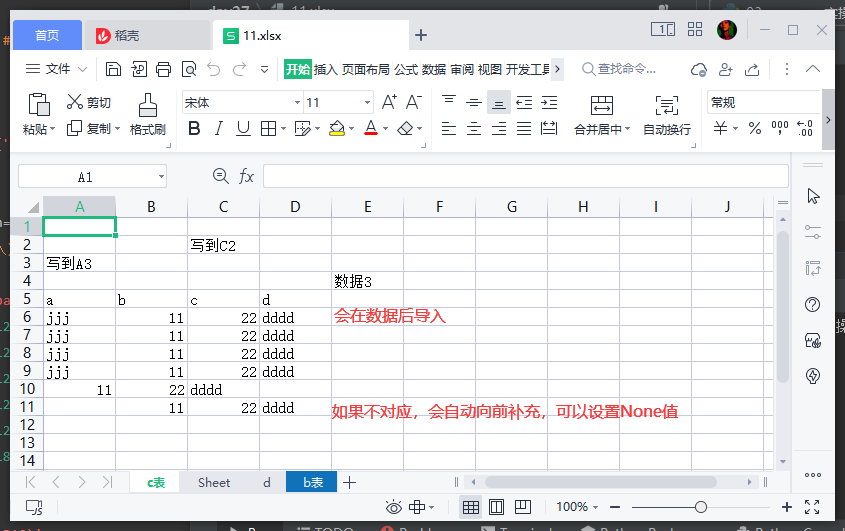Open font name dropdown 宋体
This screenshot has height=531, width=845.
[x=297, y=102]
